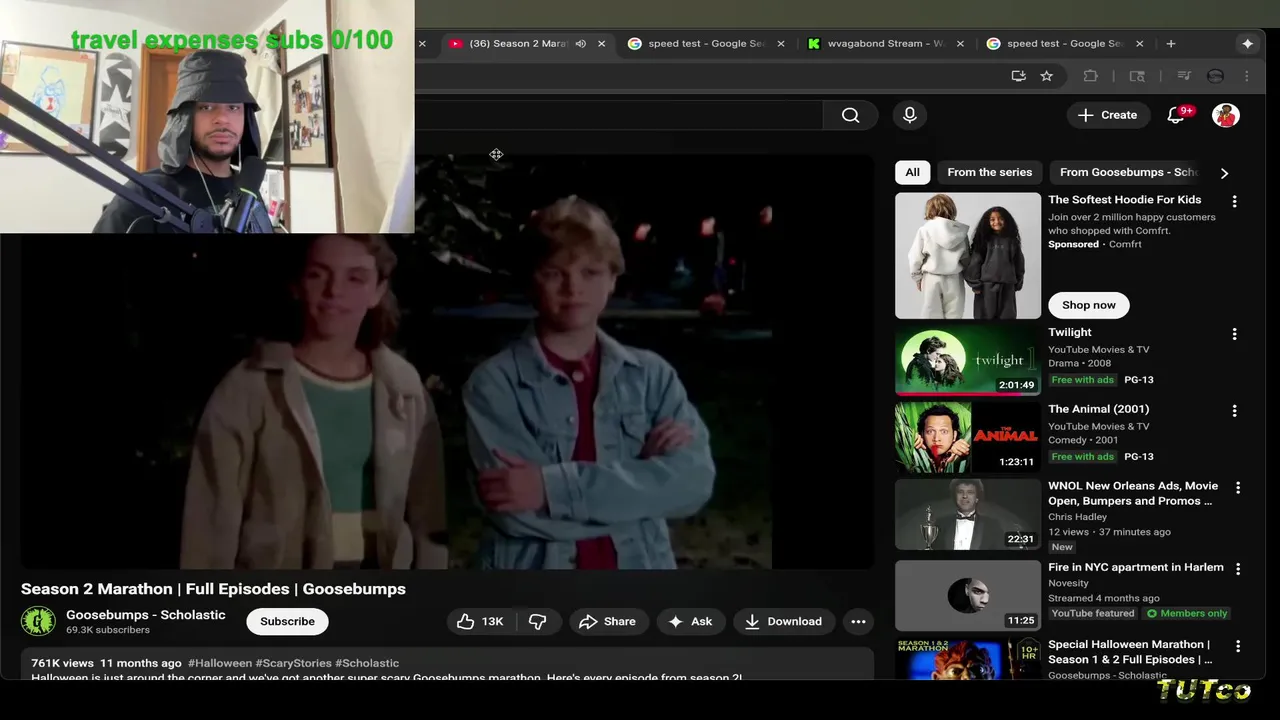This screenshot has width=1280, height=720.
Task: Click Shop now on the Comfrt ad
Action: [x=1088, y=305]
